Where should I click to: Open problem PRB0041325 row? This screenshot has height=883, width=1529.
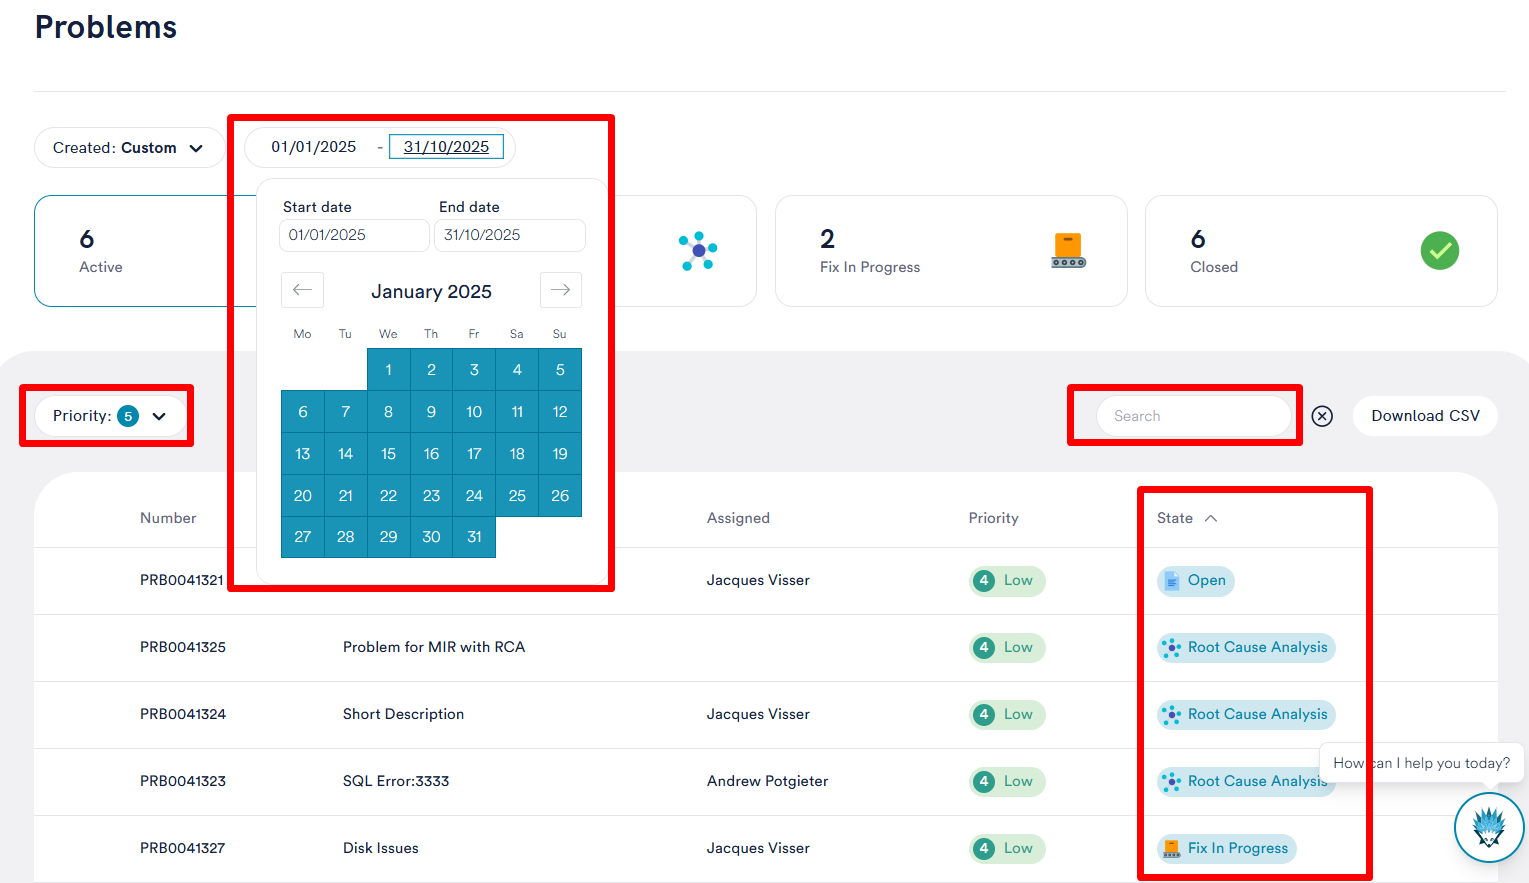(183, 647)
